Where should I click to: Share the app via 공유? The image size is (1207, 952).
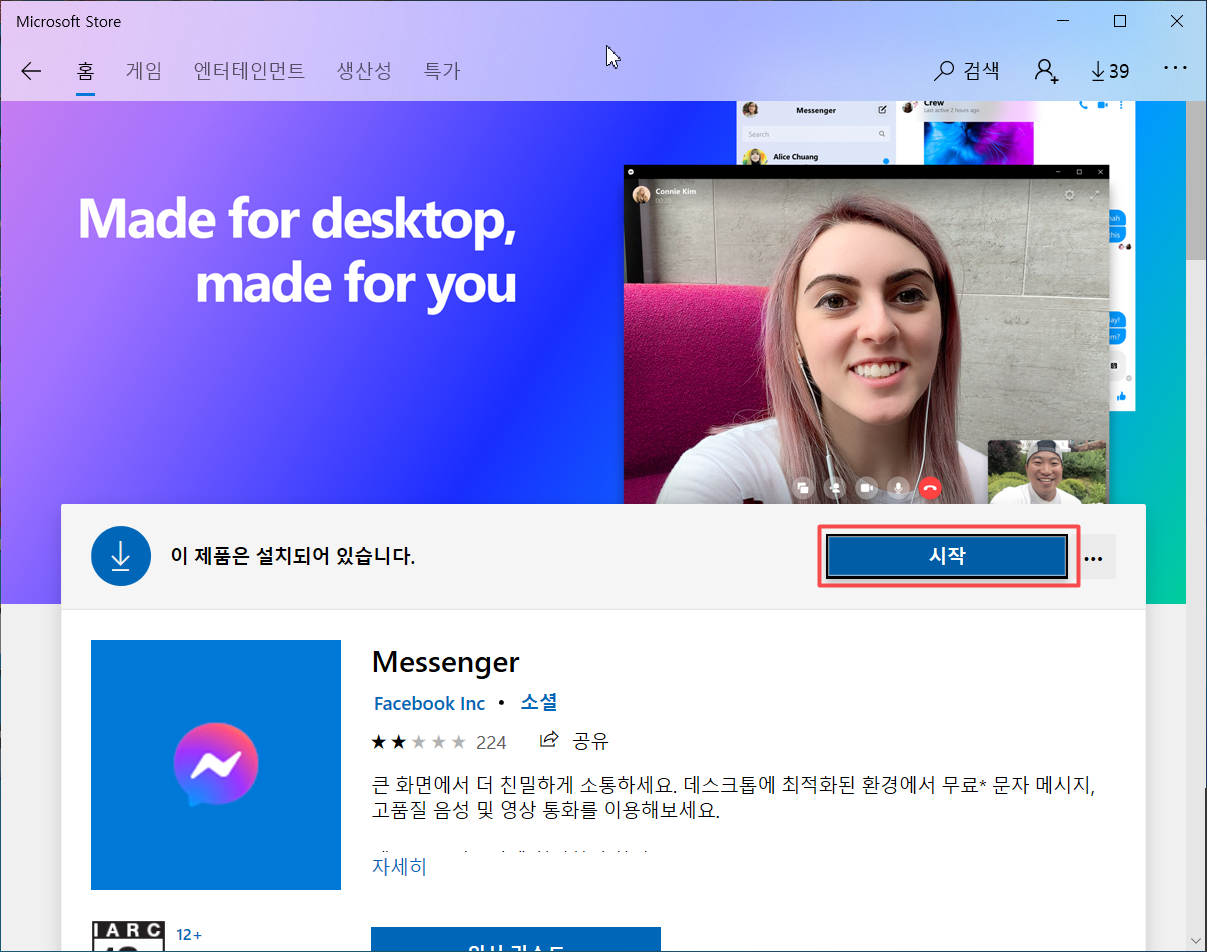pos(574,741)
